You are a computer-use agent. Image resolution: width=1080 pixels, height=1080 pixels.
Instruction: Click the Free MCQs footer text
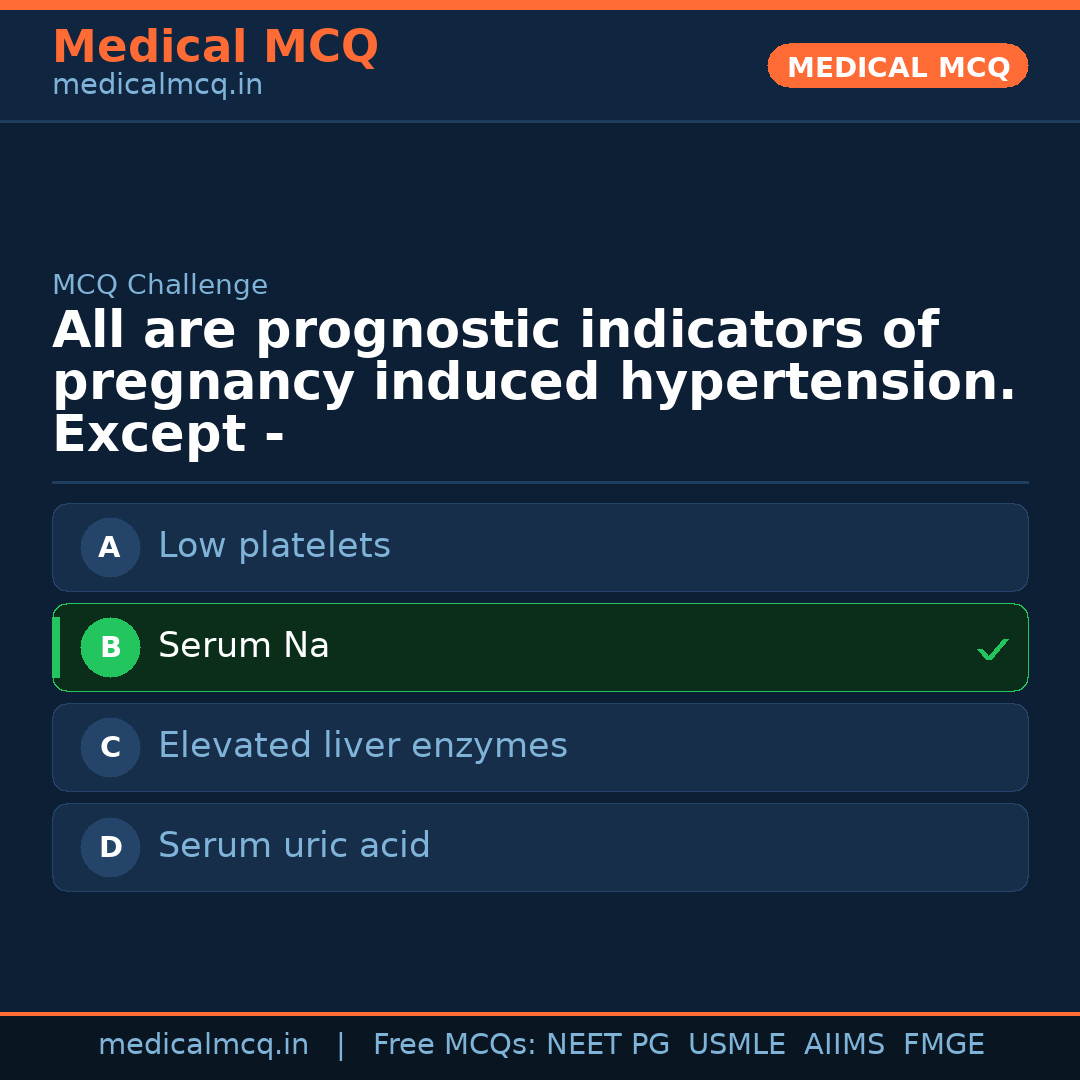[x=454, y=1045]
